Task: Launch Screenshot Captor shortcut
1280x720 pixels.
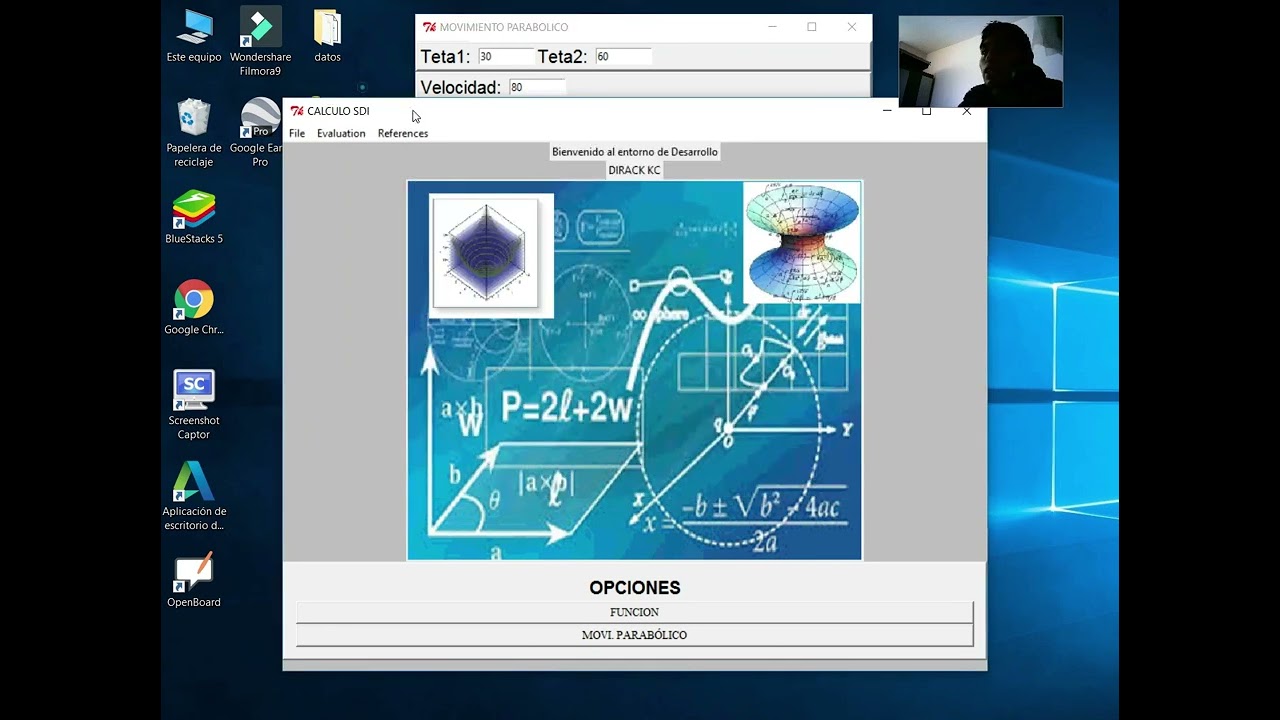Action: coord(194,405)
